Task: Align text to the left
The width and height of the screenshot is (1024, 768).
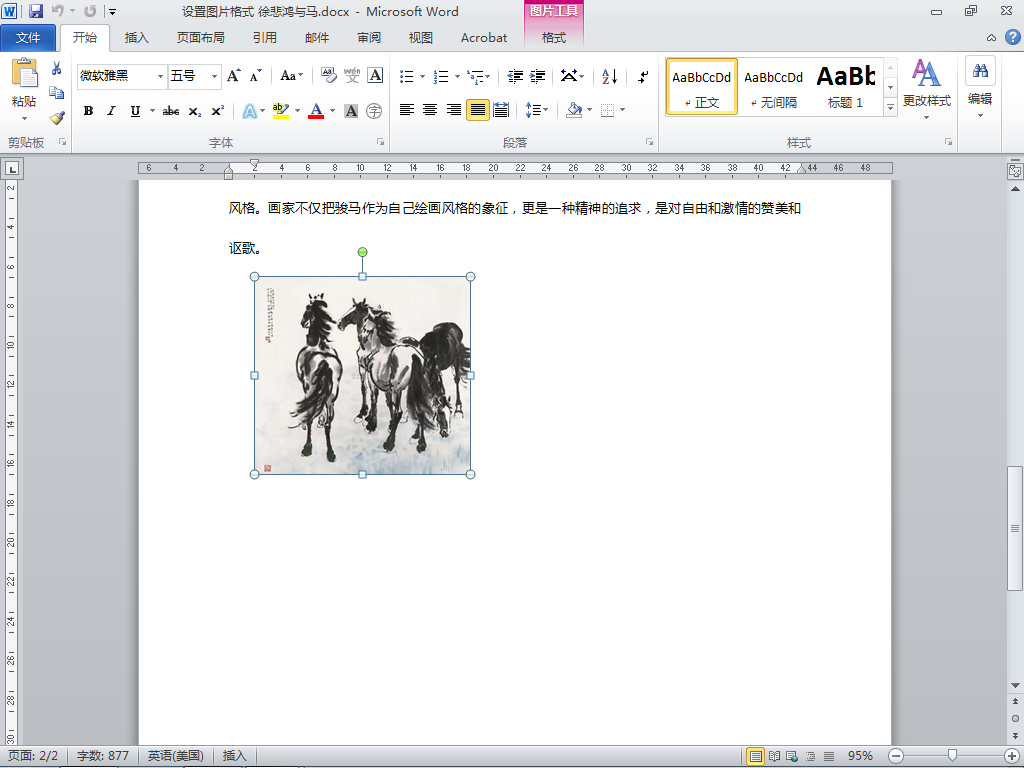Action: (x=406, y=110)
